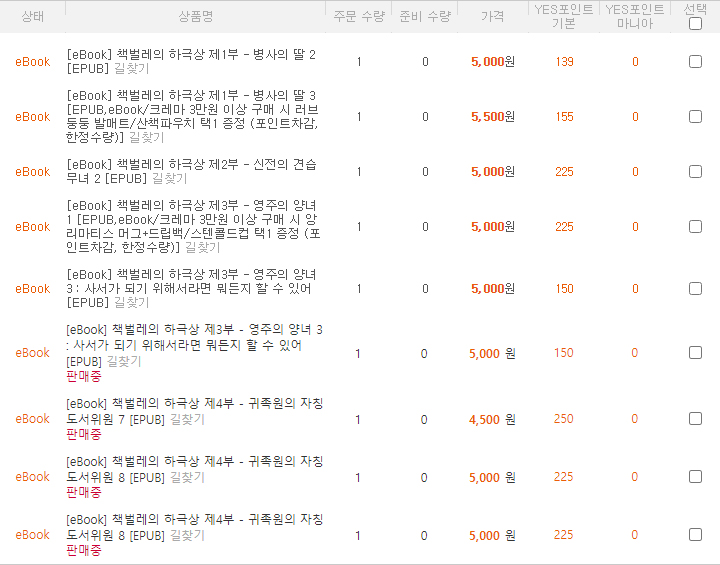
Task: Click 225 points in 영주의 양녀 1 row
Action: coord(564,227)
